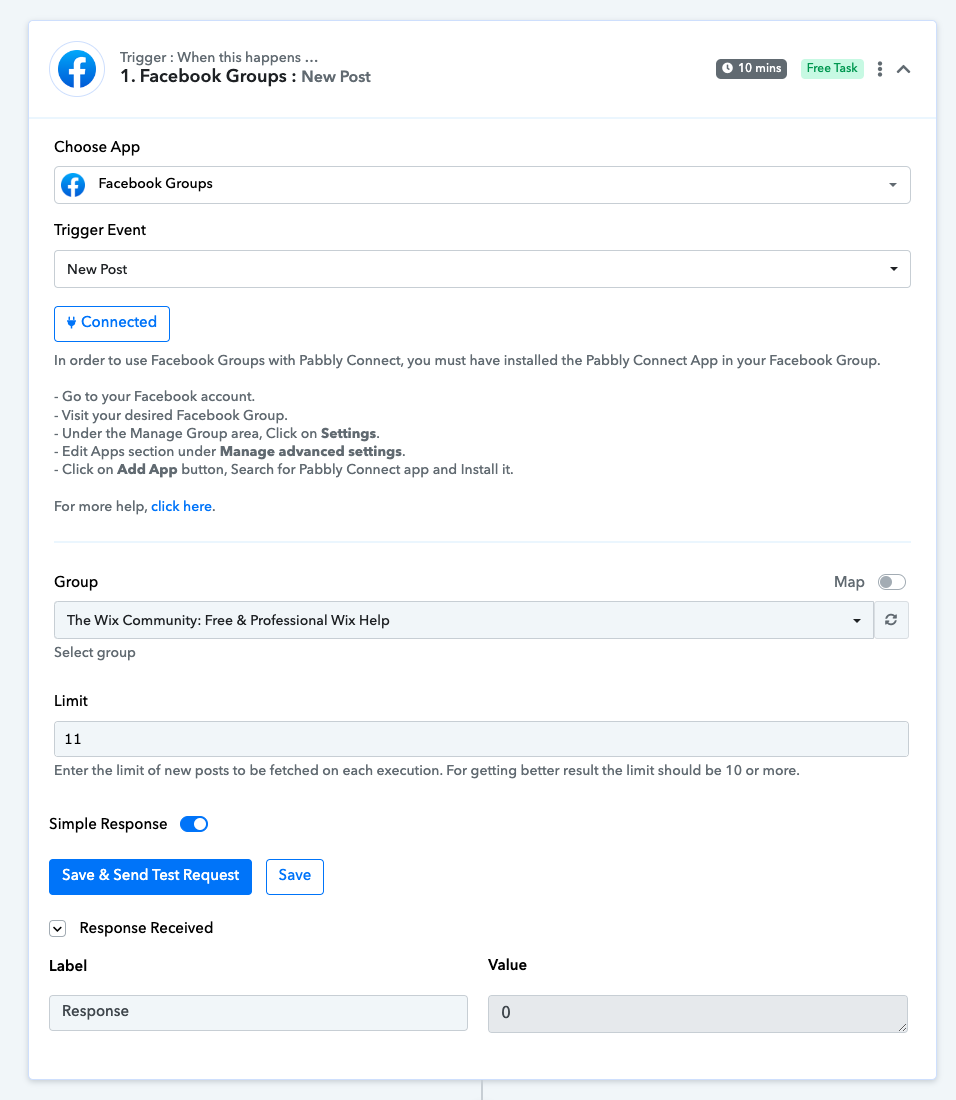Screen dimensions: 956x1100
Task: Click the small Facebook icon in Choose App field
Action: pos(73,185)
